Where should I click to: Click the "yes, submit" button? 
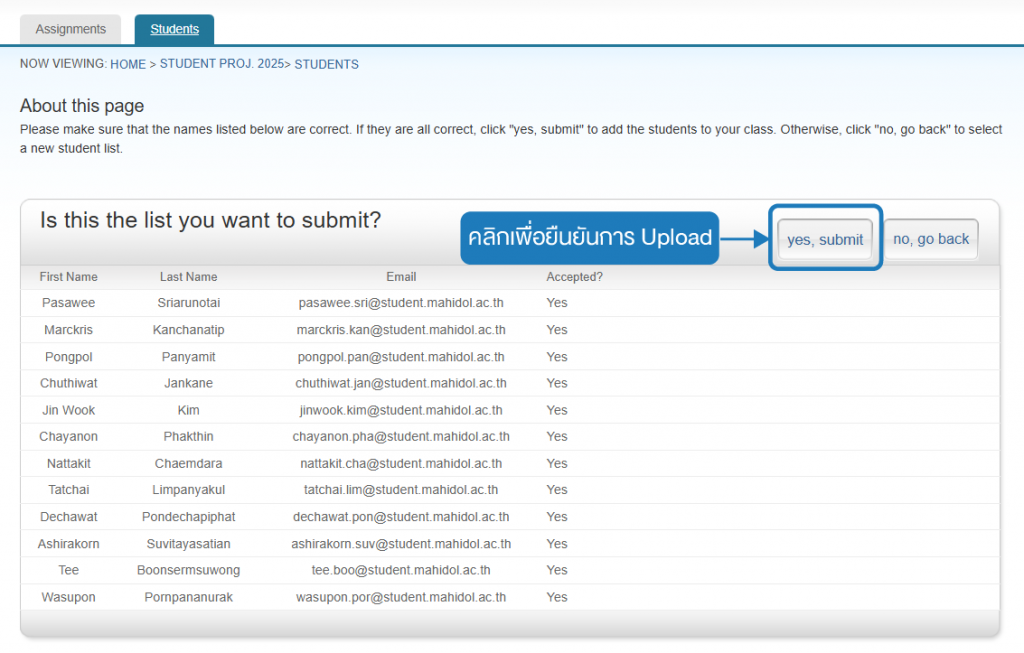(825, 240)
